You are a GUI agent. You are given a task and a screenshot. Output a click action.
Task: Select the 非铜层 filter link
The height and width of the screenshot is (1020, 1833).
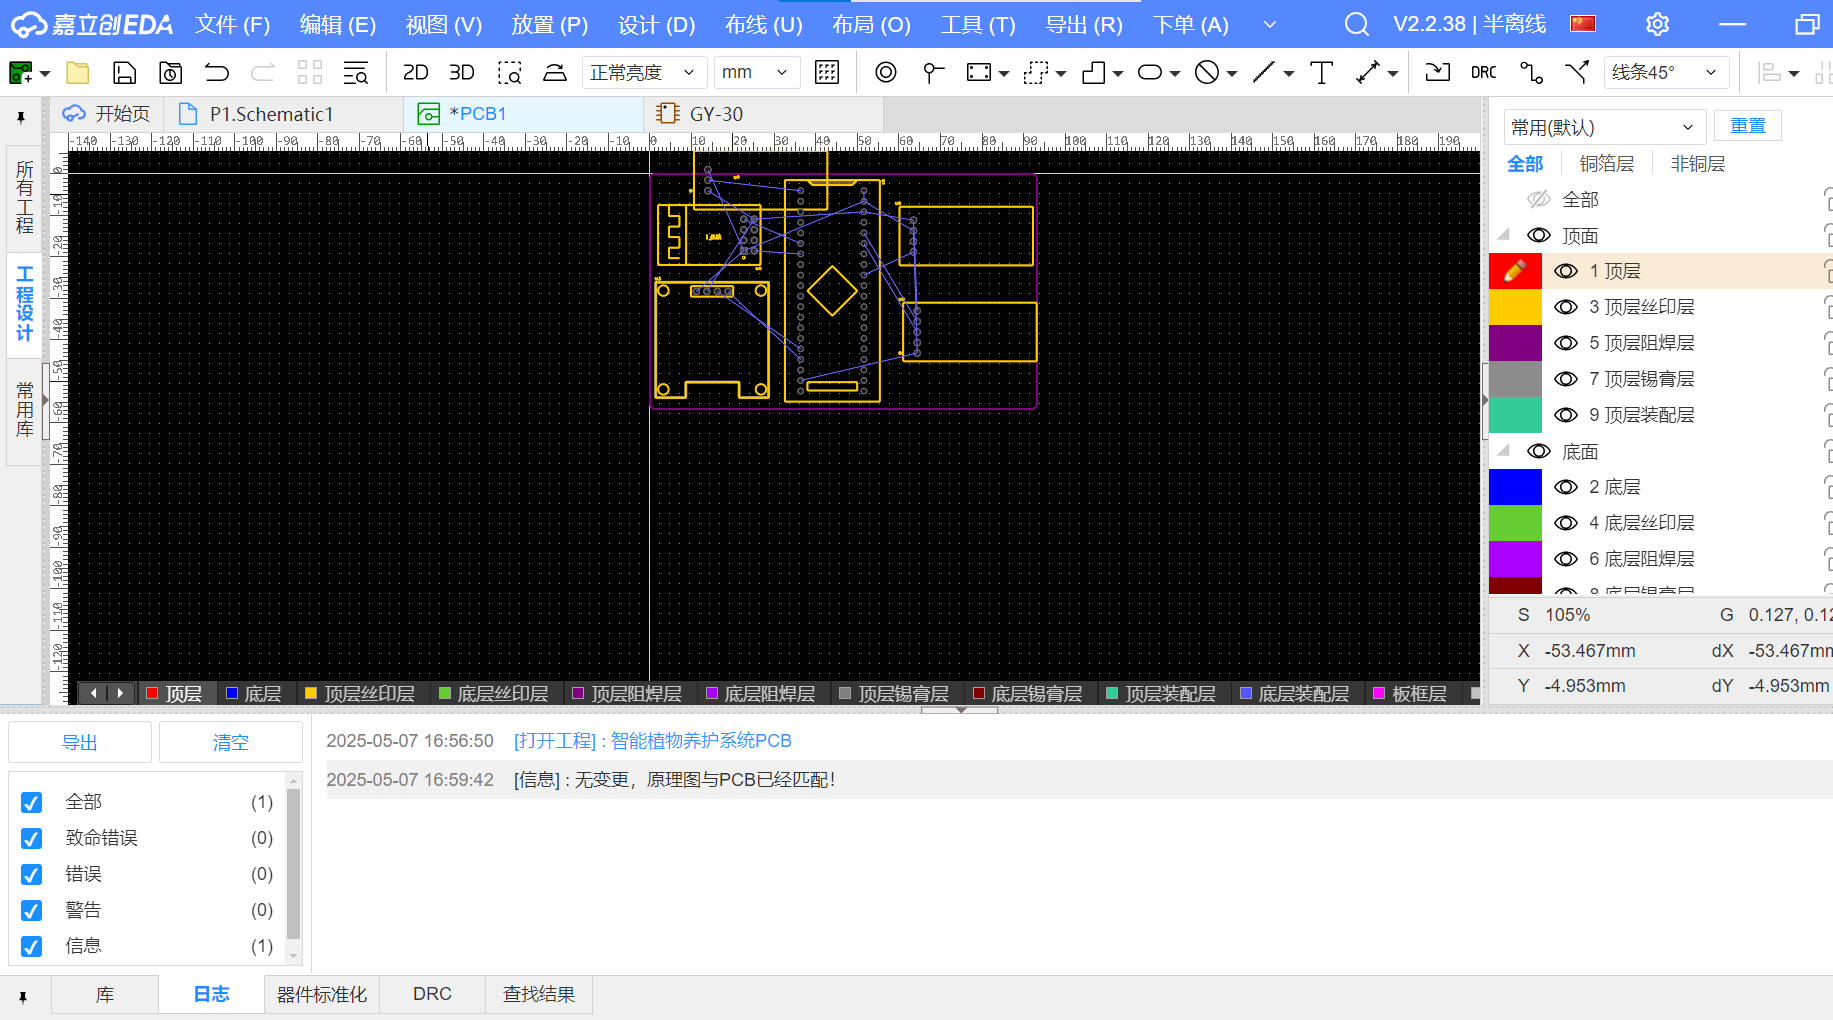tap(1698, 163)
